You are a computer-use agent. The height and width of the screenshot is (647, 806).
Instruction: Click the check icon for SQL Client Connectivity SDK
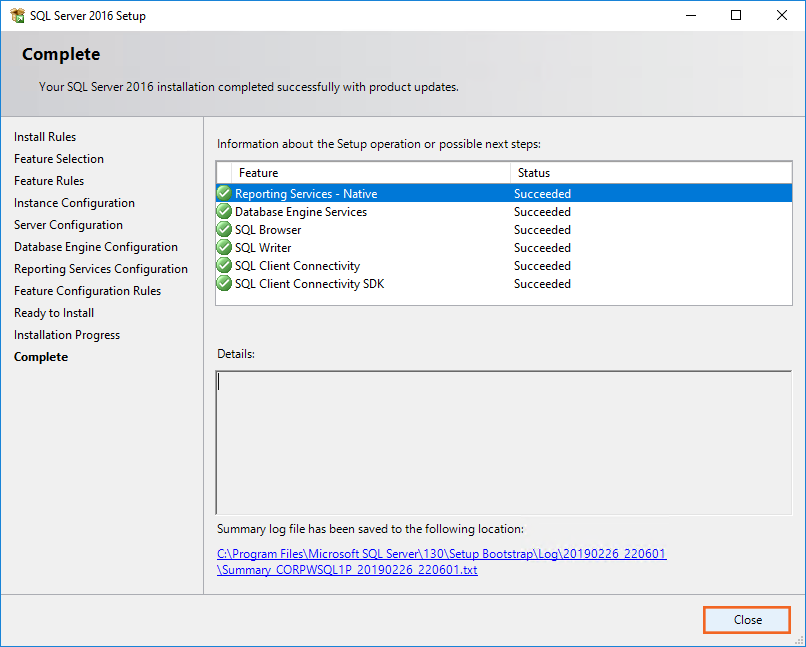[x=224, y=284]
